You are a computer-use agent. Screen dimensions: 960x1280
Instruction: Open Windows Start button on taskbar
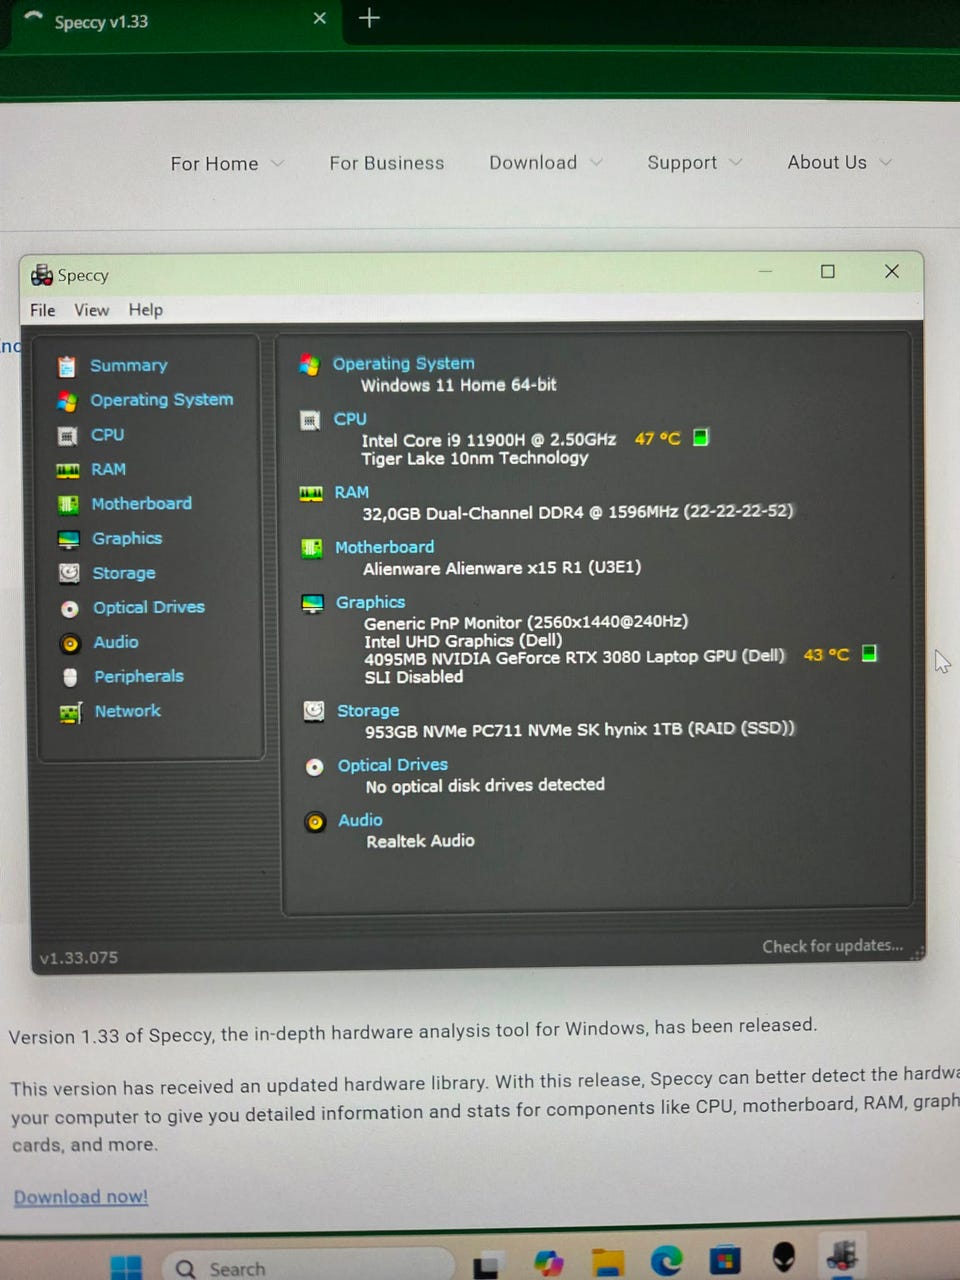pos(126,1267)
